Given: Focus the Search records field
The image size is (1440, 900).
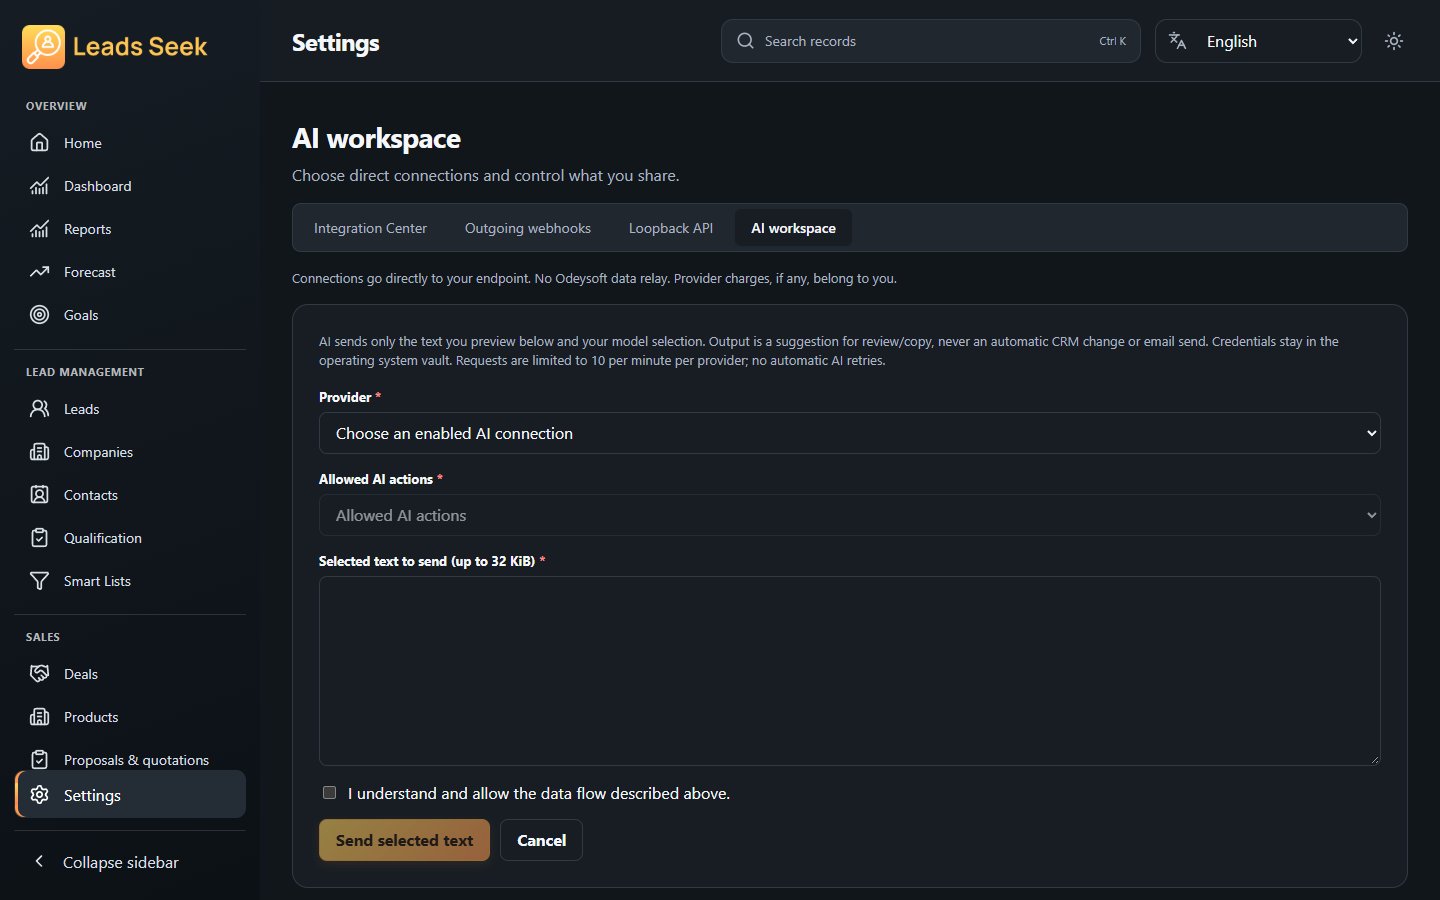Looking at the screenshot, I should tap(930, 41).
